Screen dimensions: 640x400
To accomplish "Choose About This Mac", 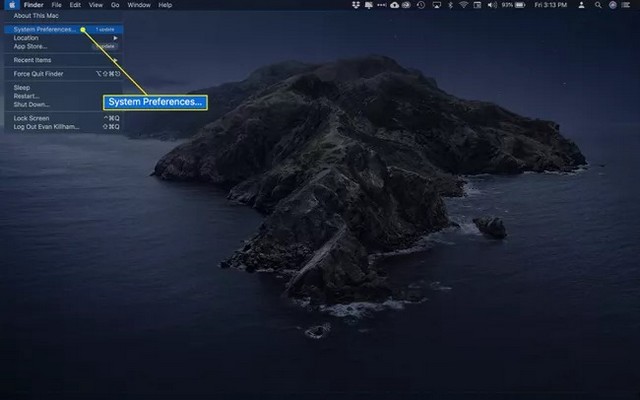I will pos(39,16).
